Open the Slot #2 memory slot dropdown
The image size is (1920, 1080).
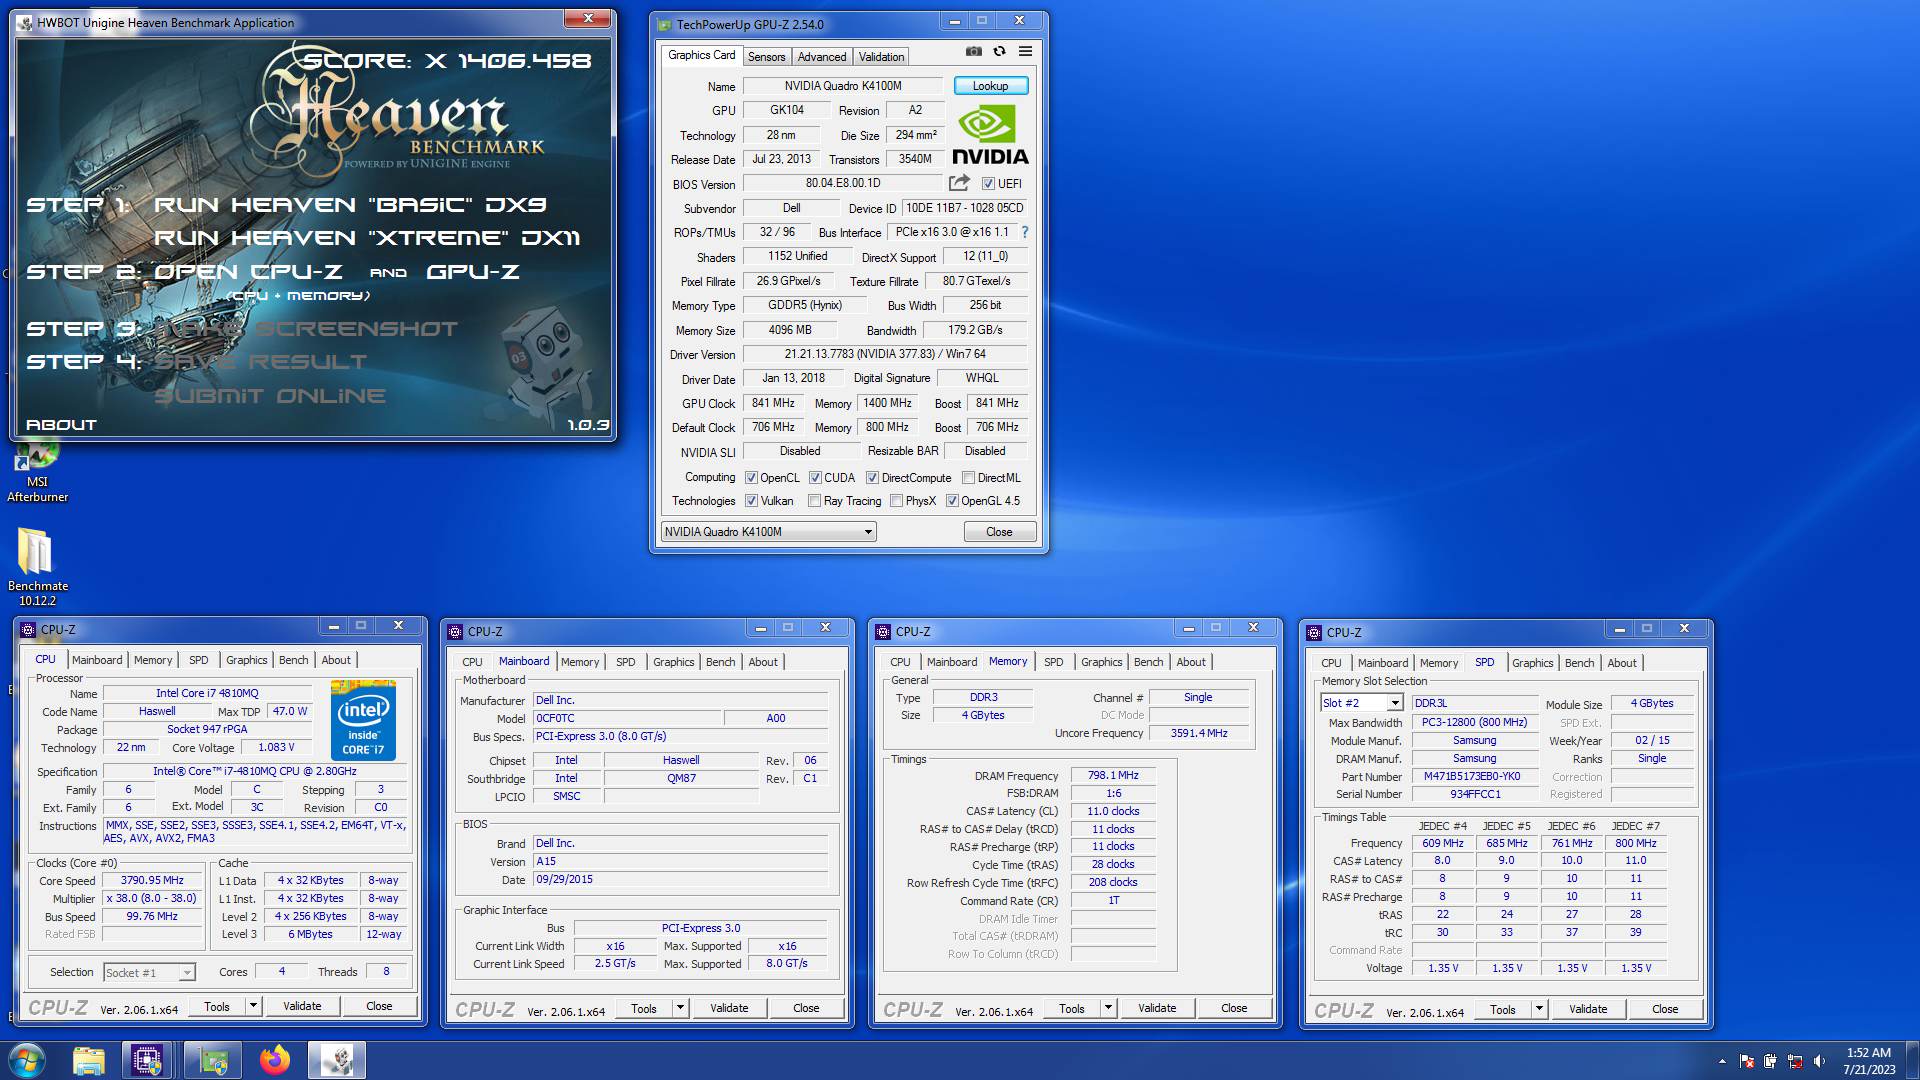[x=1362, y=703]
